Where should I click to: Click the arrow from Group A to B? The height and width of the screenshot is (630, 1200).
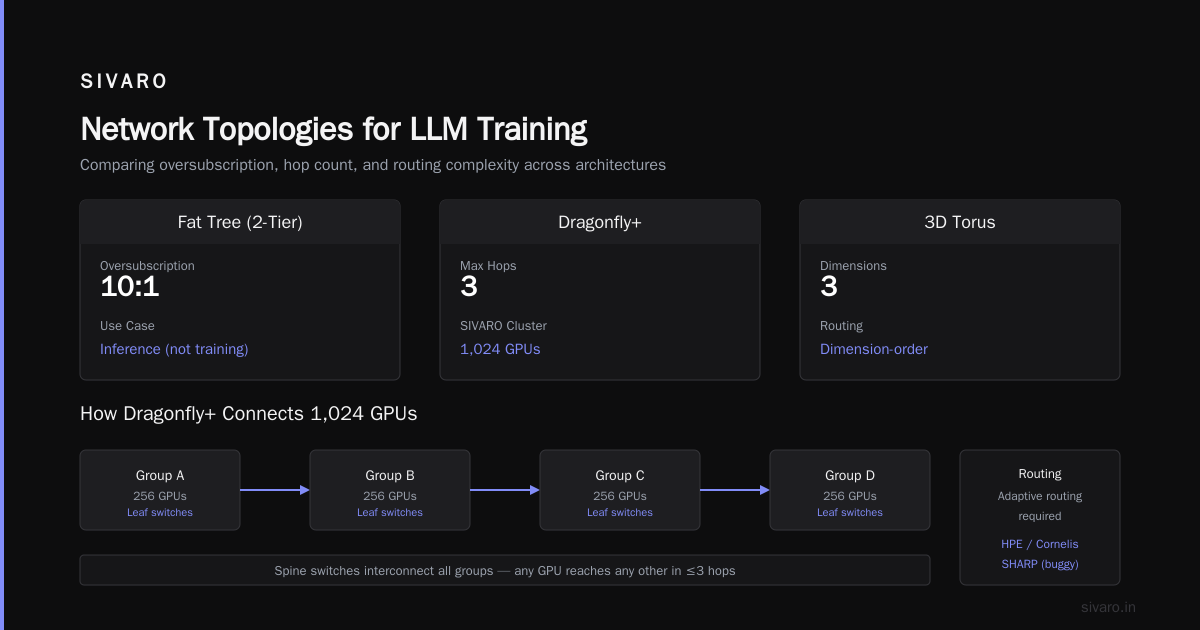tap(275, 490)
